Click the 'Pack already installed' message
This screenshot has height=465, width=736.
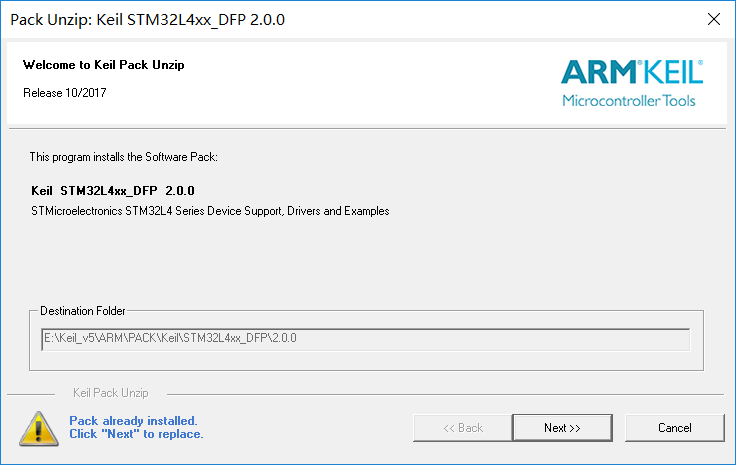click(x=133, y=420)
